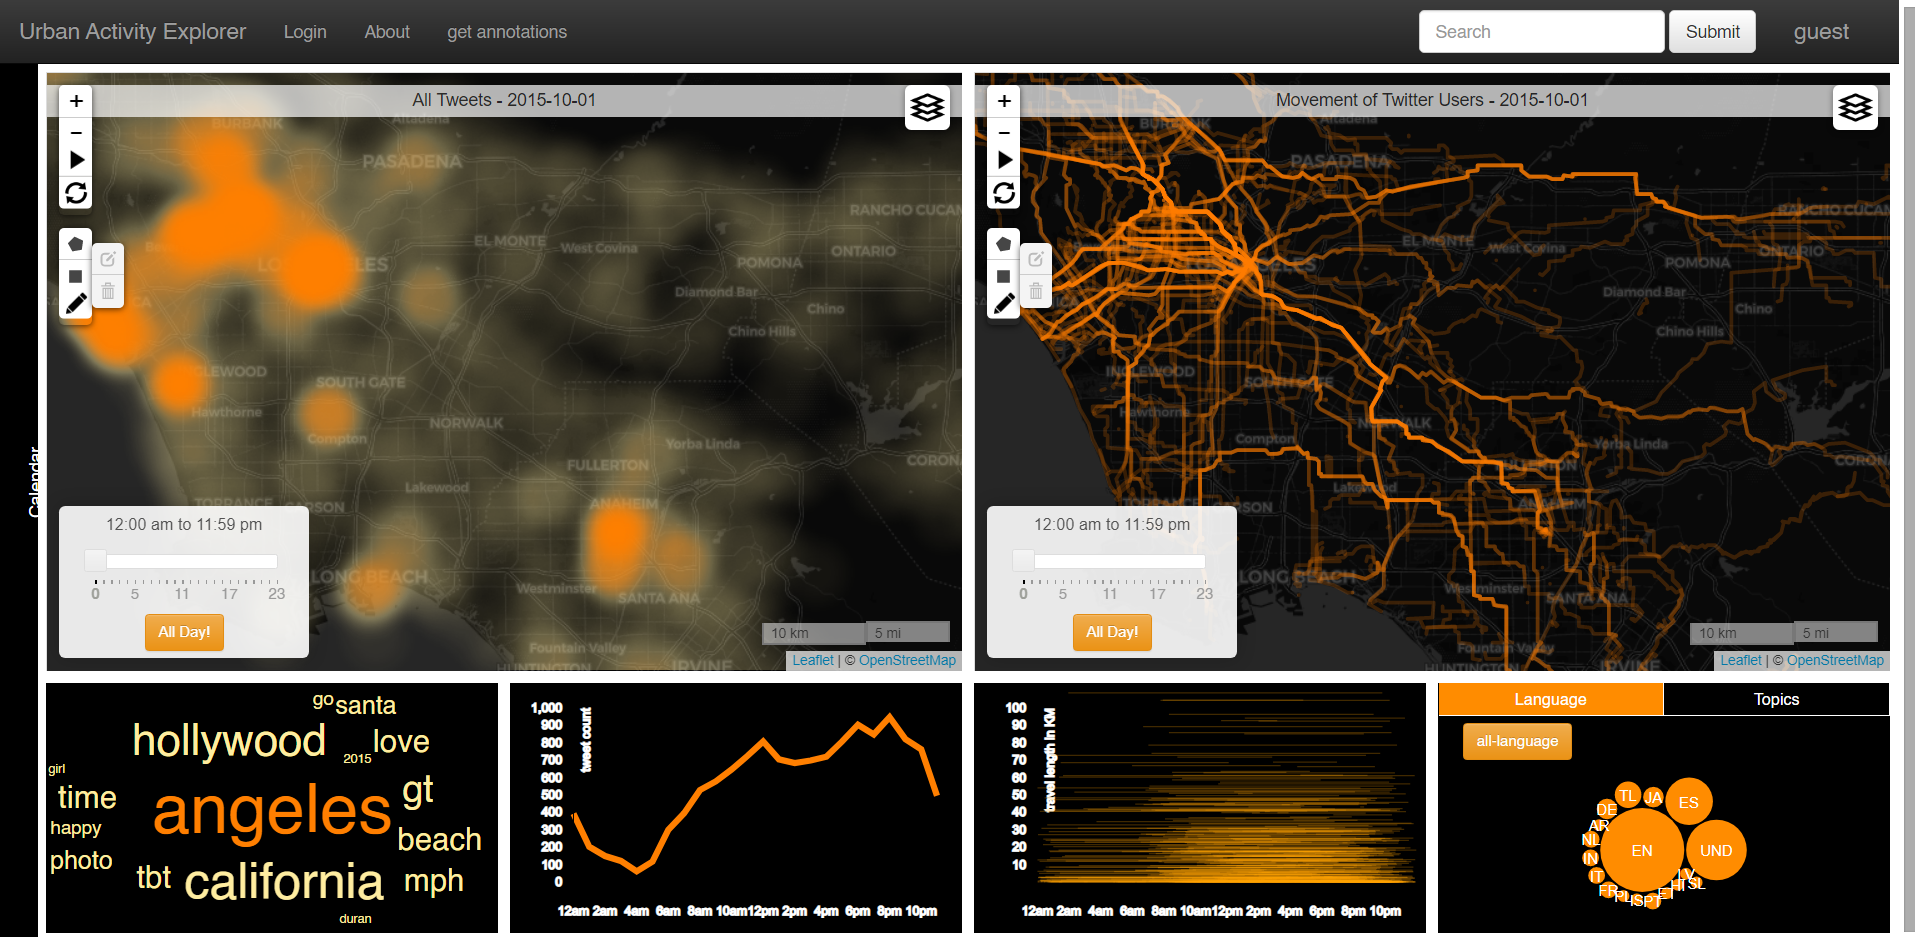This screenshot has width=1918, height=937.
Task: Play the animation on the All Tweets map
Action: [75, 159]
